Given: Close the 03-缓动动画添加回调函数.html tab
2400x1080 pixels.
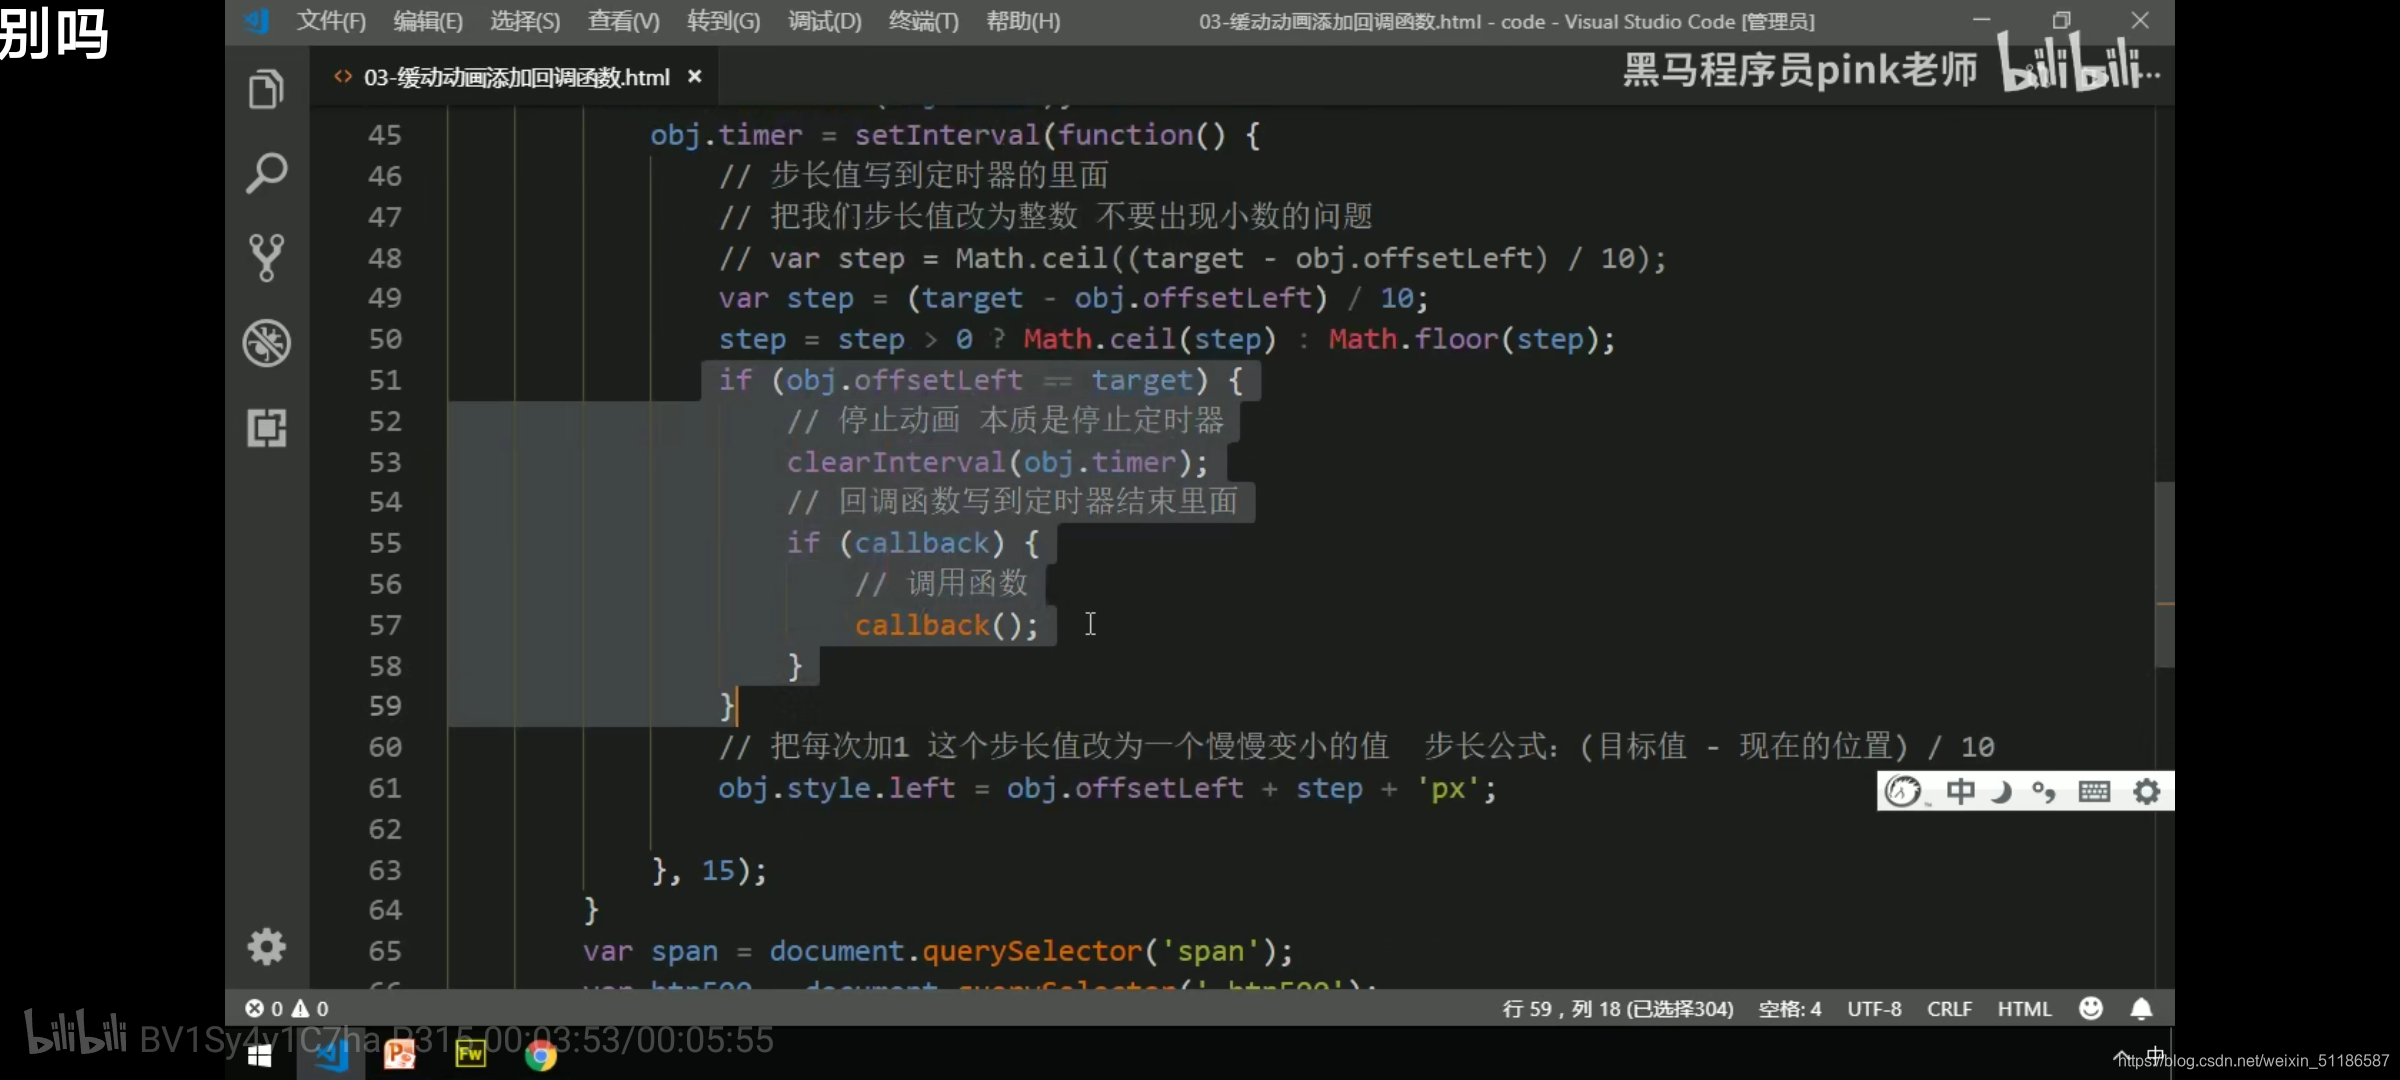Looking at the screenshot, I should tap(695, 77).
